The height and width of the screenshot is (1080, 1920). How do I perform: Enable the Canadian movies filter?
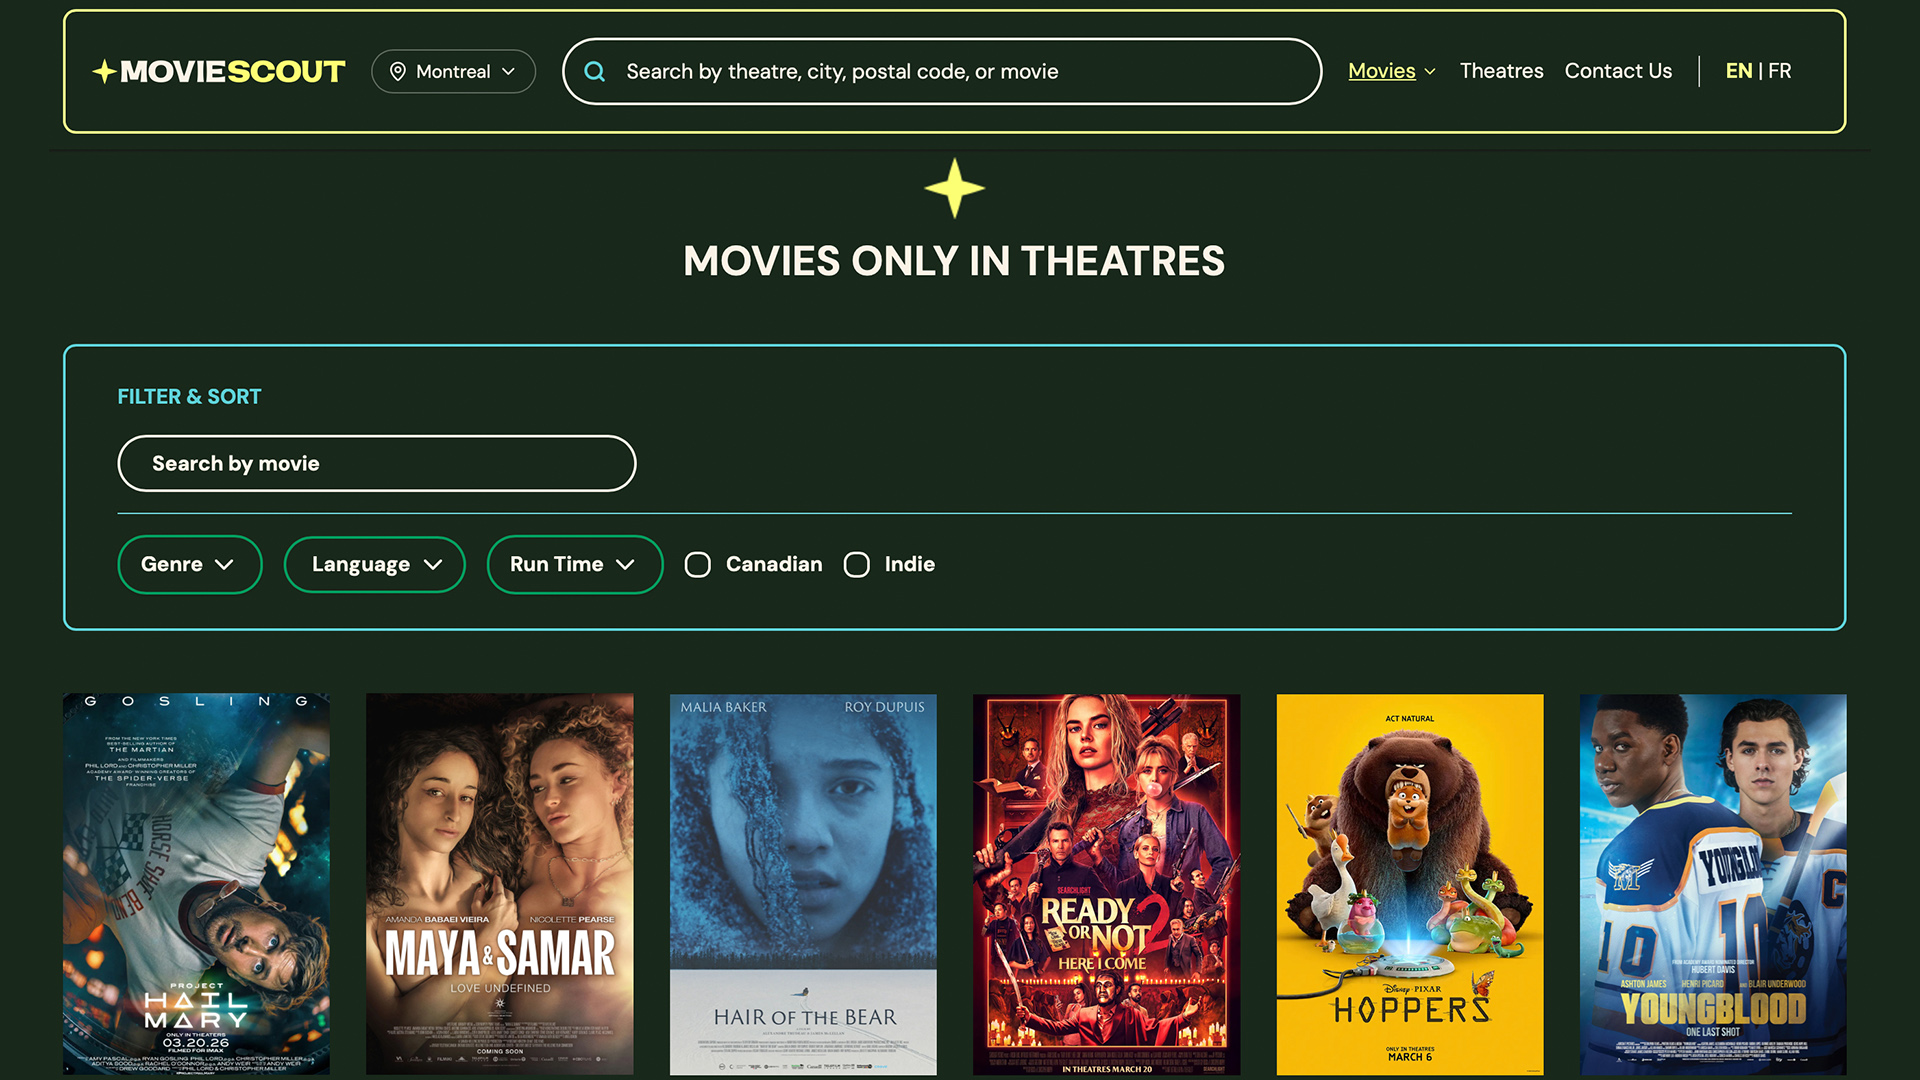point(698,564)
